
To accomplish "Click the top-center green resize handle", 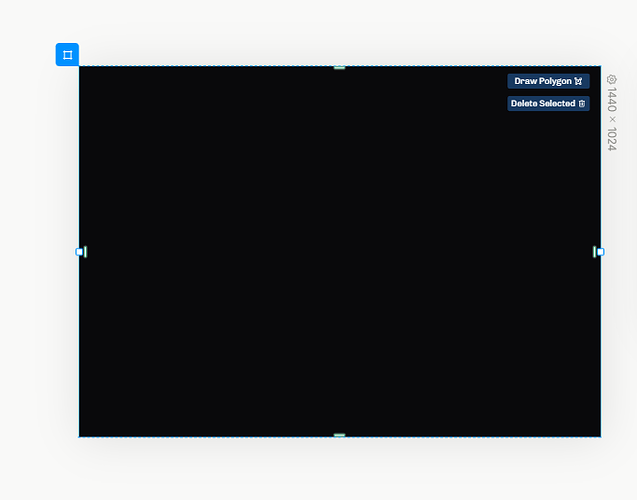I will coord(339,67).
